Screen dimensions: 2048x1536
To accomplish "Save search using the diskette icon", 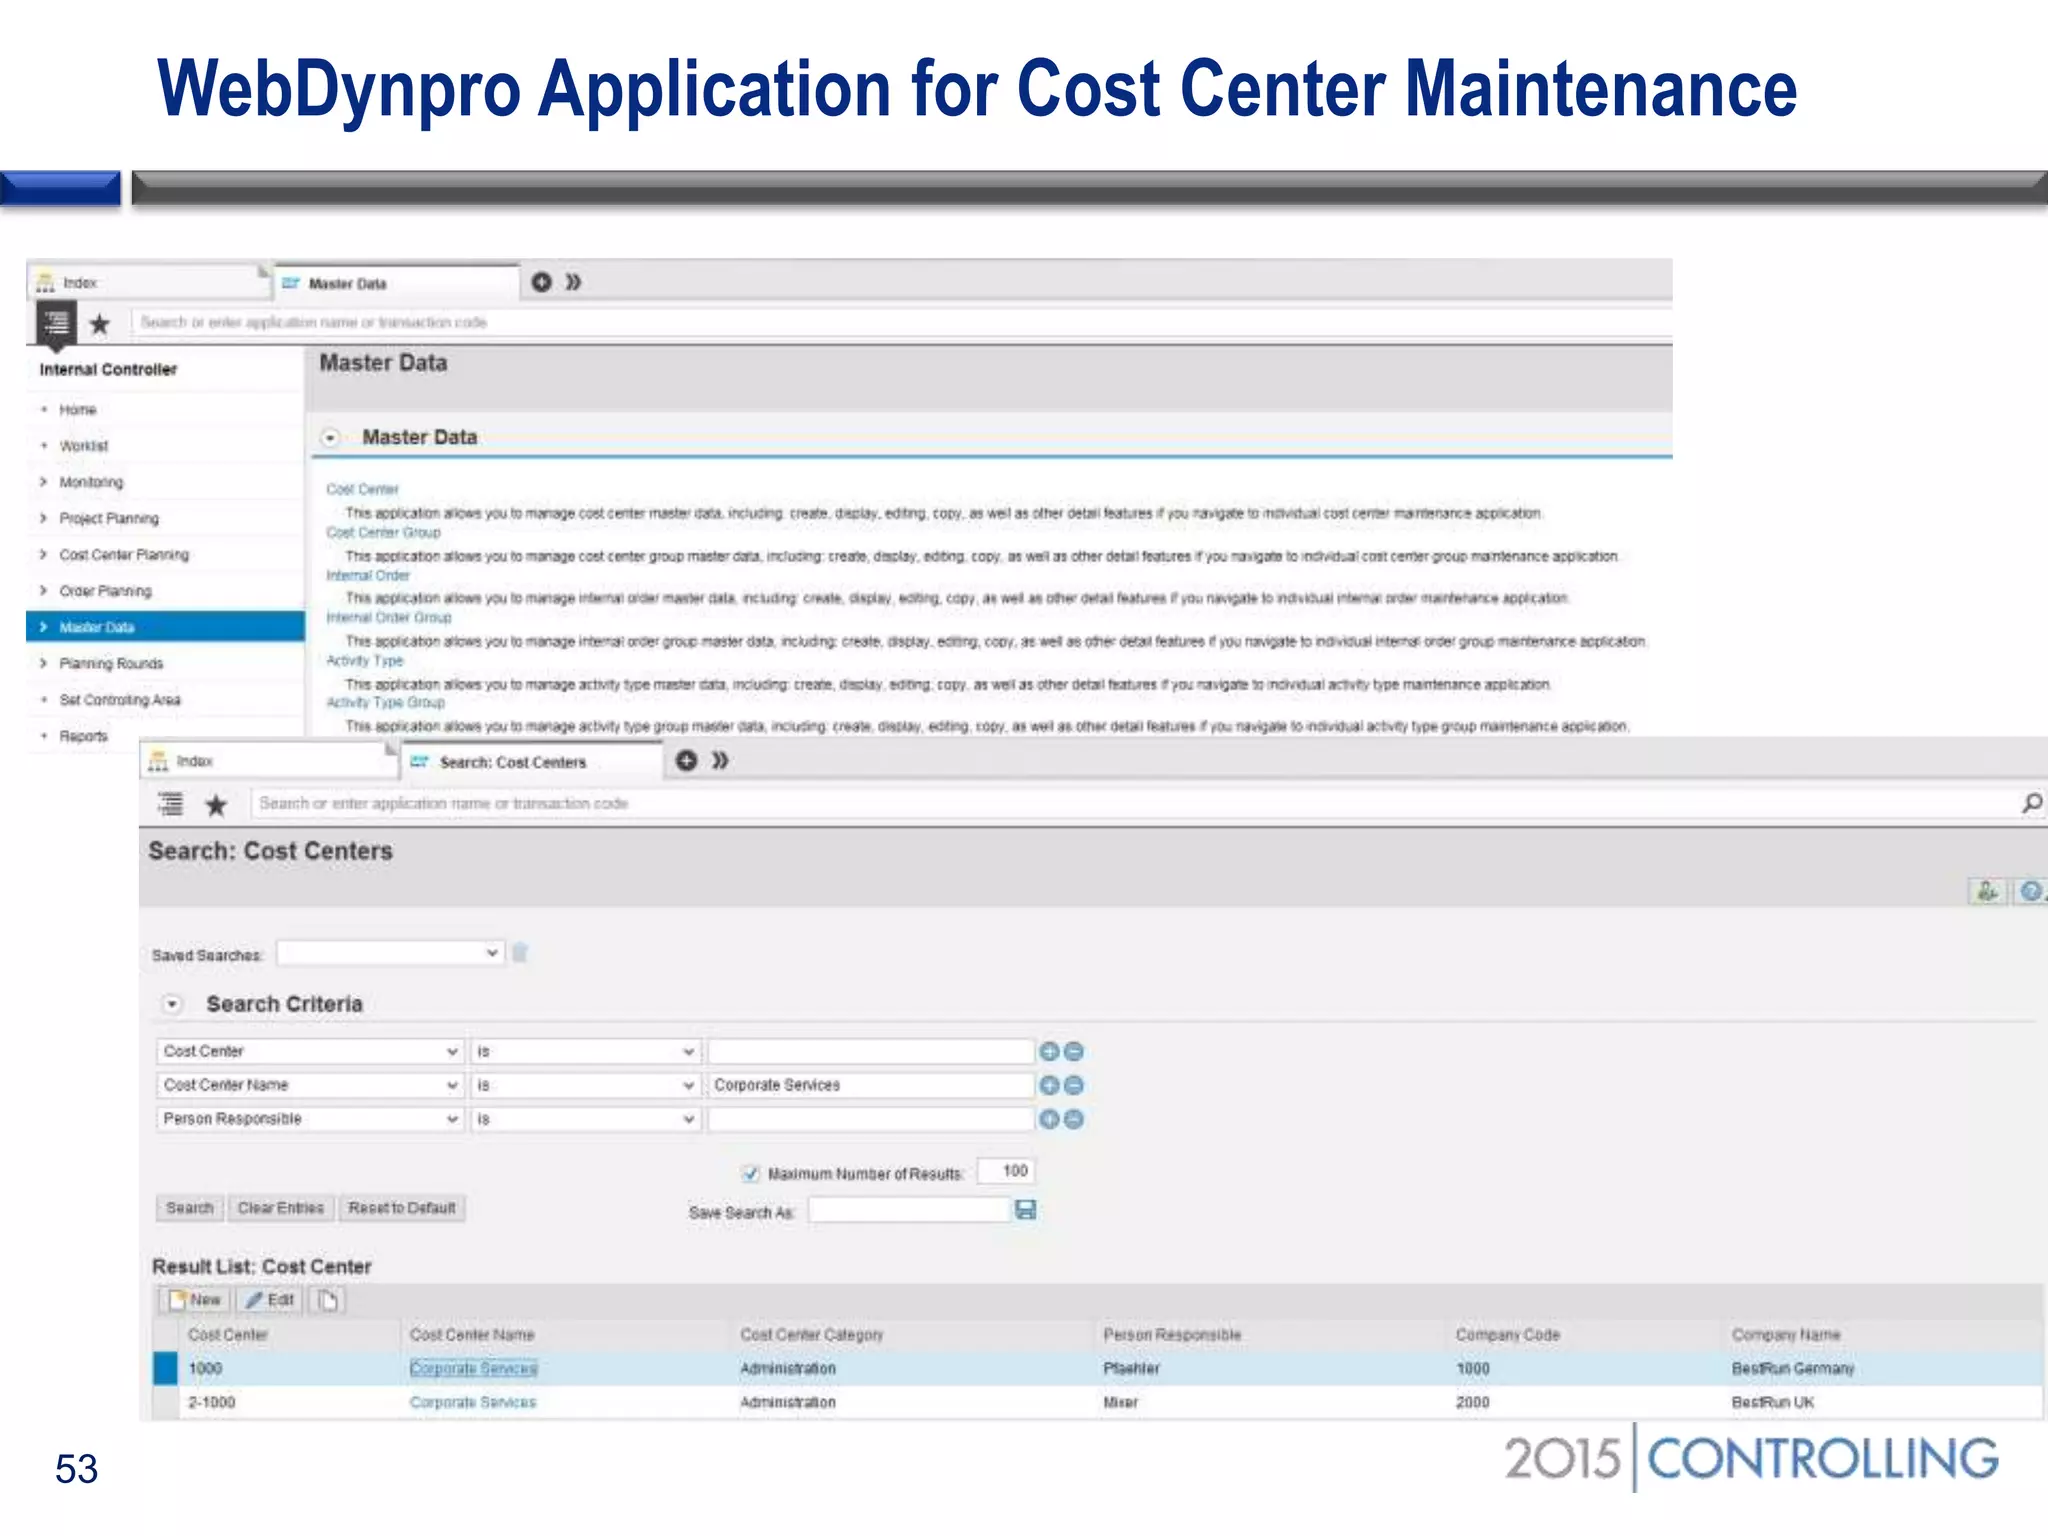I will click(1026, 1210).
